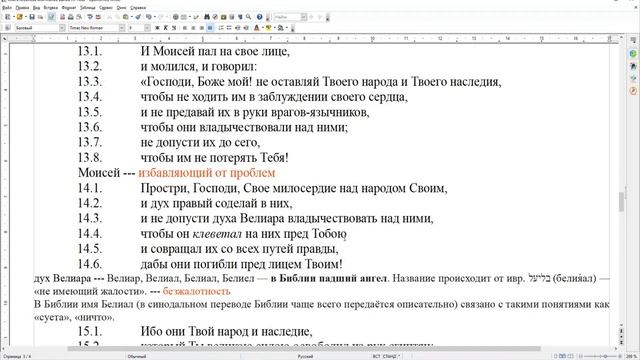Expand the font size dropdown

[147, 28]
